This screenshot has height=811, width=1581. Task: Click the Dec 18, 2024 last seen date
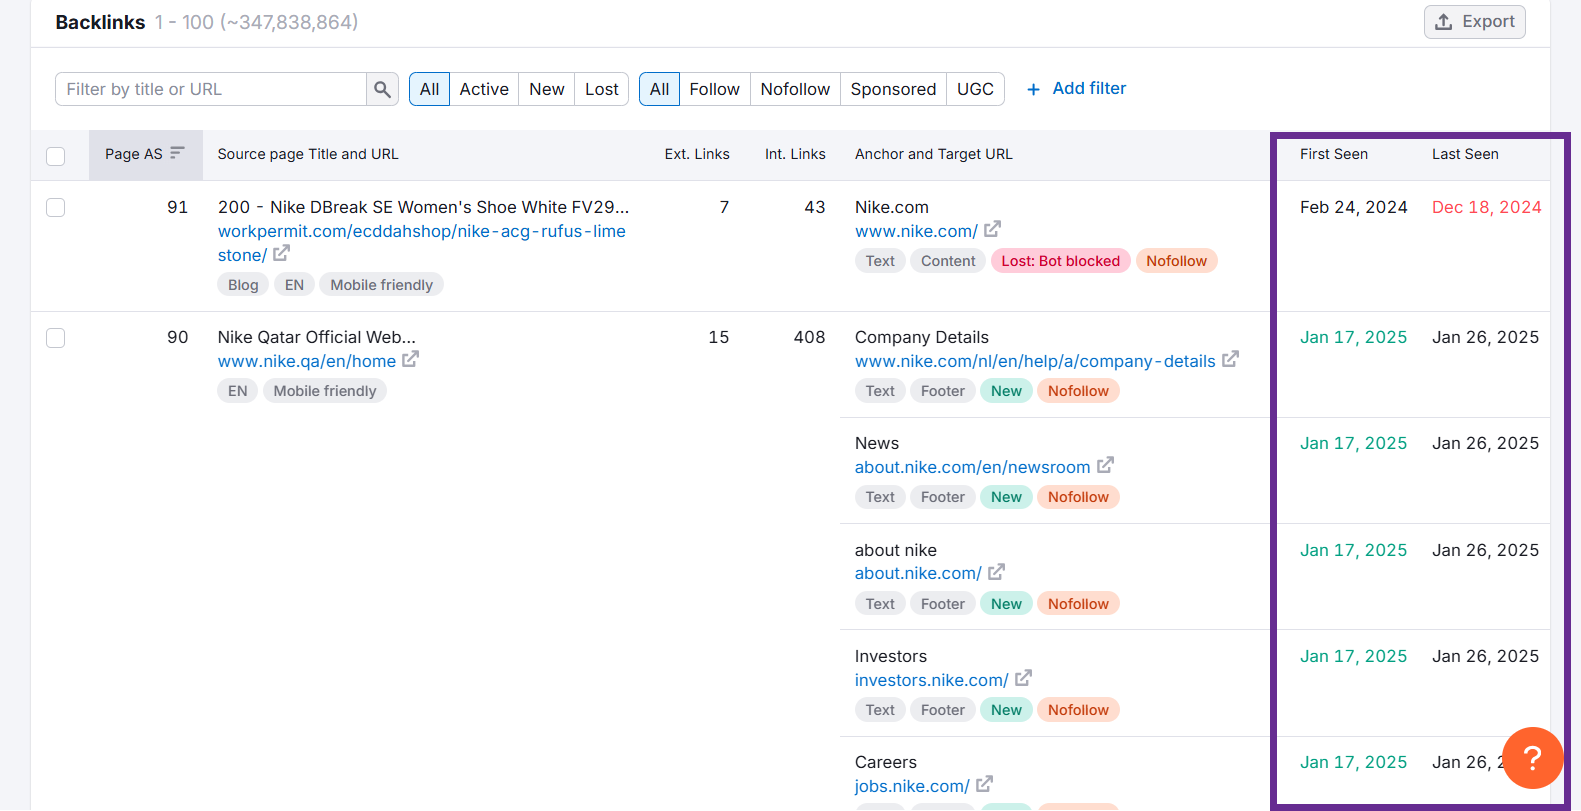coord(1486,207)
